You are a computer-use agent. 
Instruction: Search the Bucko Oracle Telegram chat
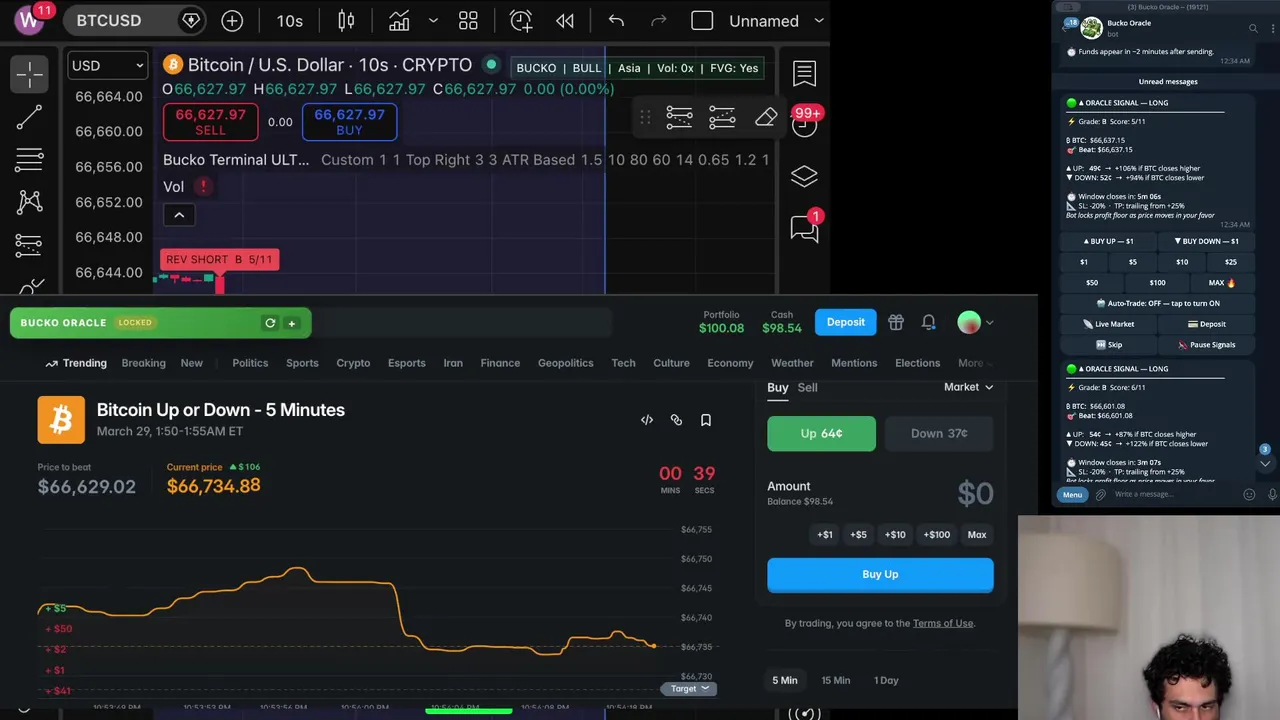click(x=1253, y=28)
